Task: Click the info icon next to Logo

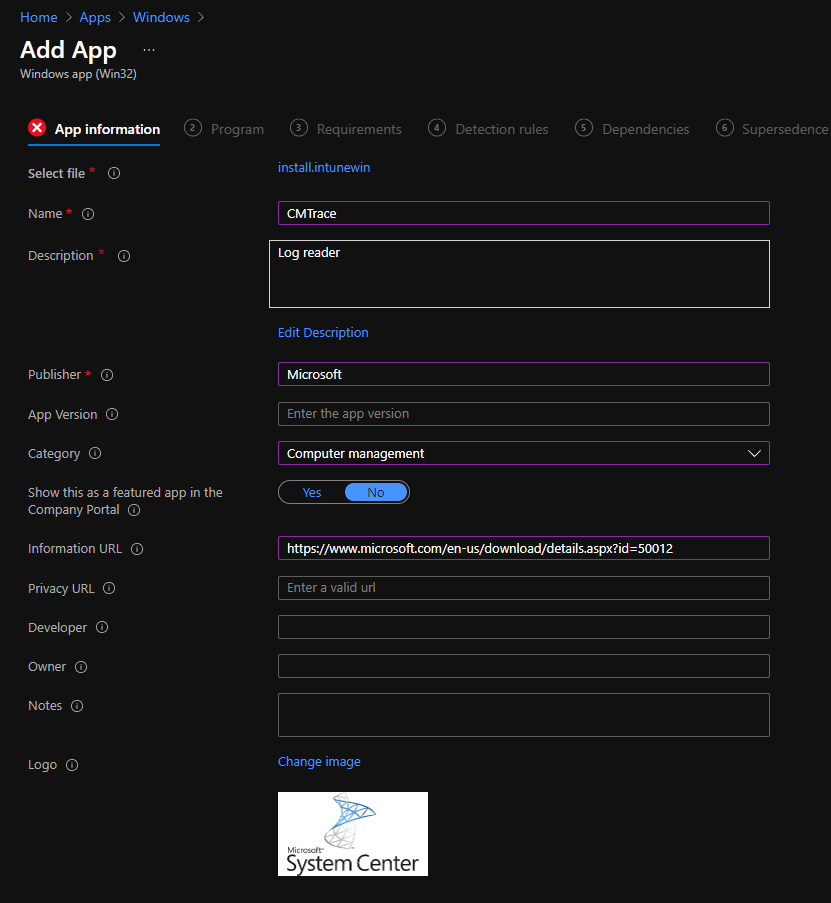Action: pyautogui.click(x=72, y=765)
